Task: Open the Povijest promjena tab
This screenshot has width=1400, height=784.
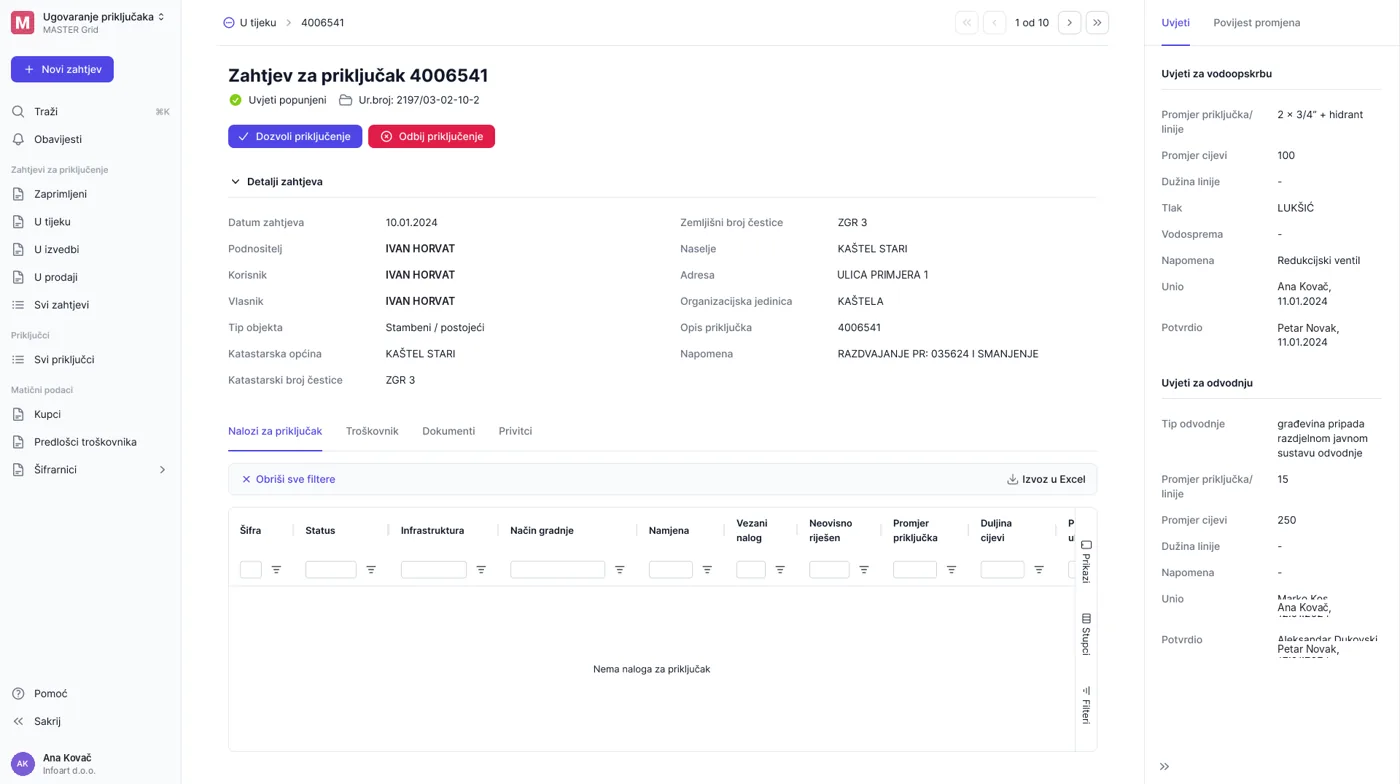Action: point(1256,22)
